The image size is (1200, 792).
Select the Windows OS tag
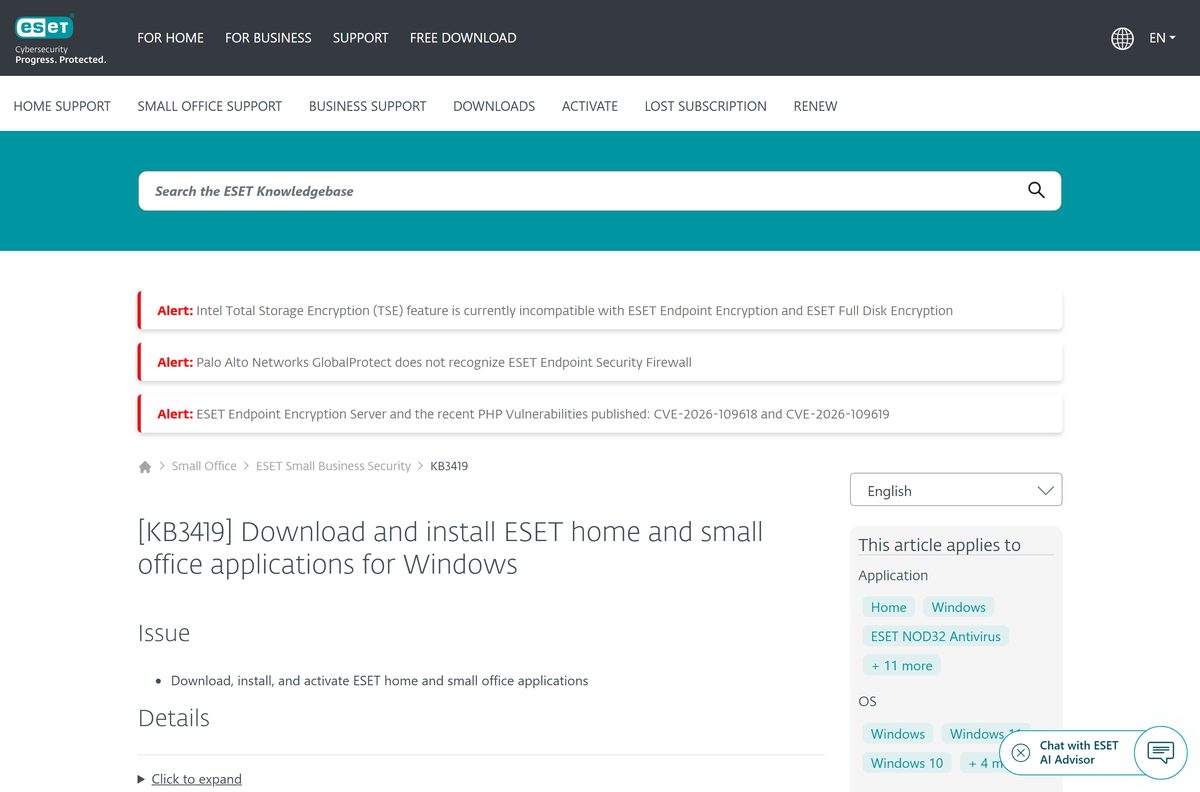(x=897, y=734)
